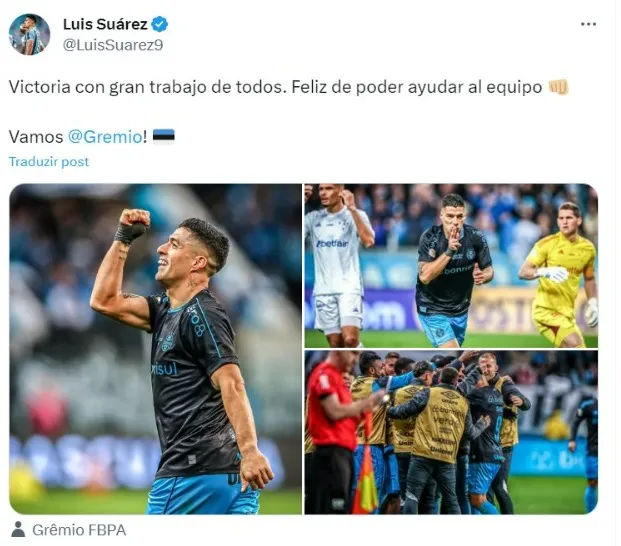Screen dimensions: 621x546
Task: Click the person icon beside Grêmio FBPA
Action: click(18, 529)
